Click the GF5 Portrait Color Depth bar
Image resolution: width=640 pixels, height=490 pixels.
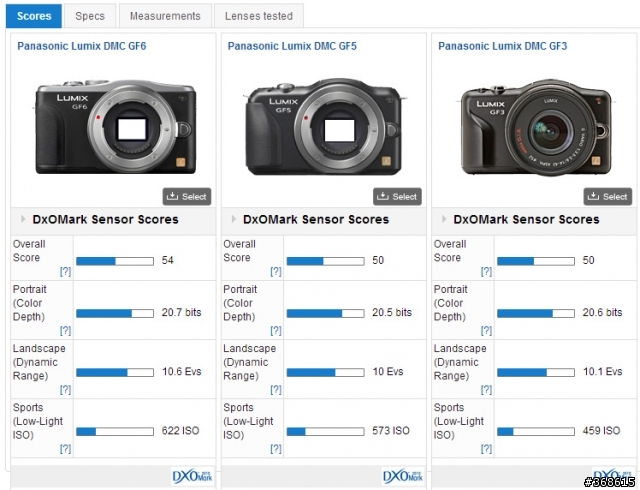coord(325,313)
